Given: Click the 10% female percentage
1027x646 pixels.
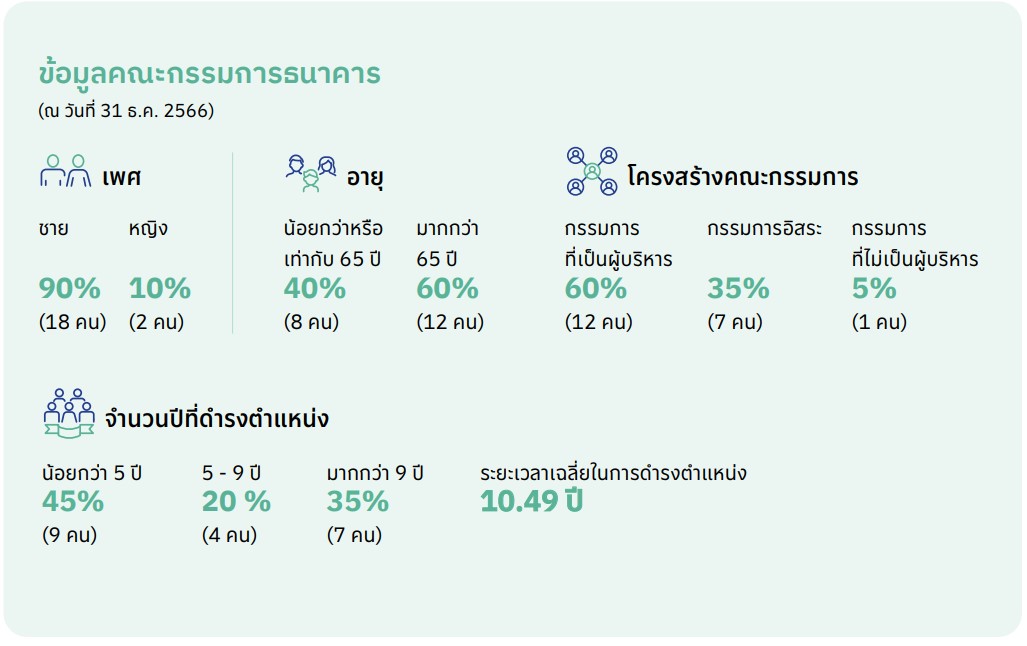Looking at the screenshot, I should coord(160,288).
